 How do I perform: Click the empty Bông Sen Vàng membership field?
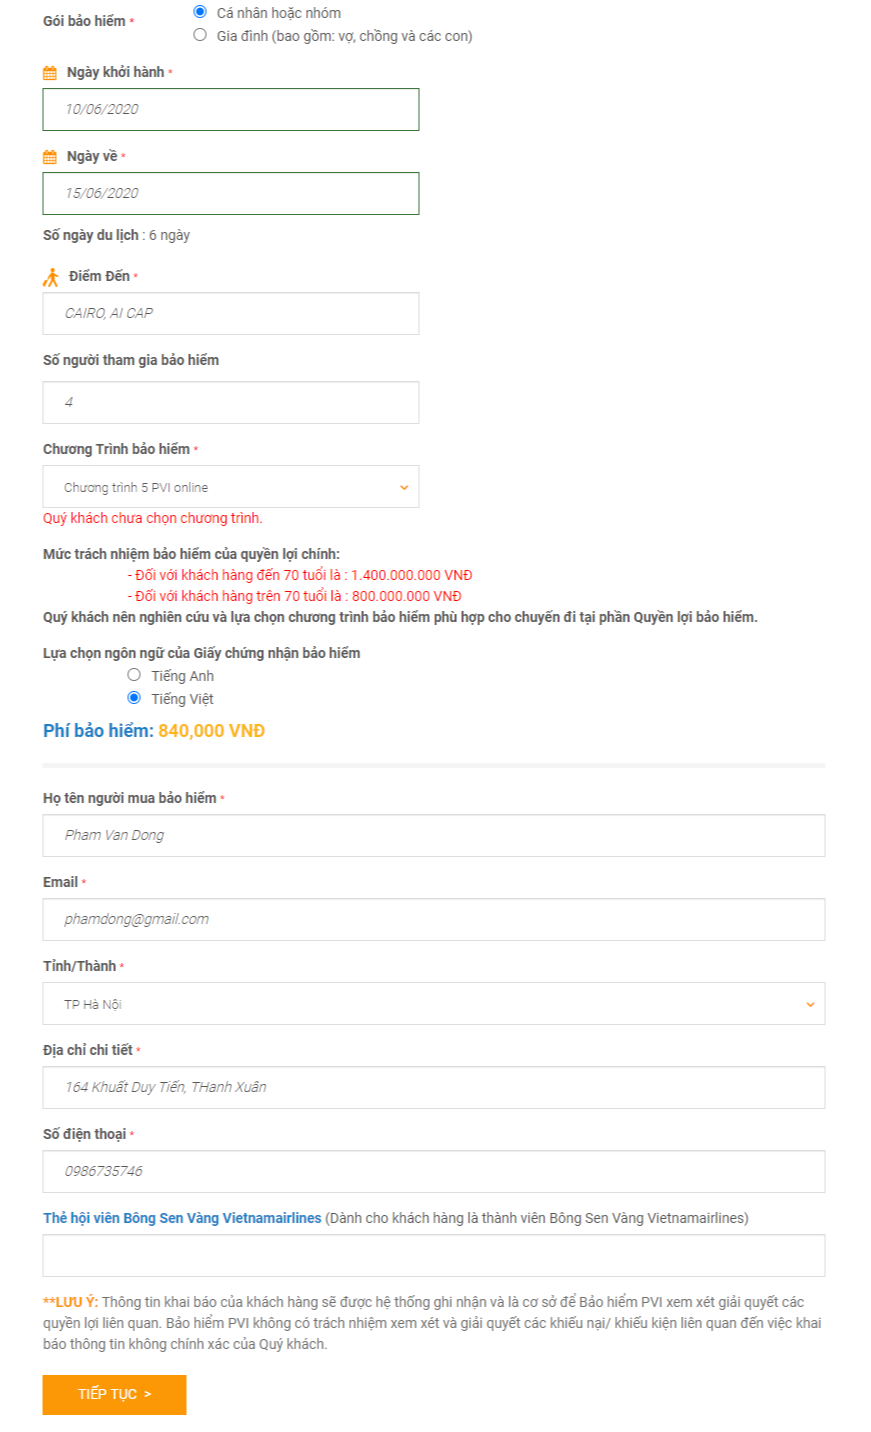click(x=433, y=1255)
